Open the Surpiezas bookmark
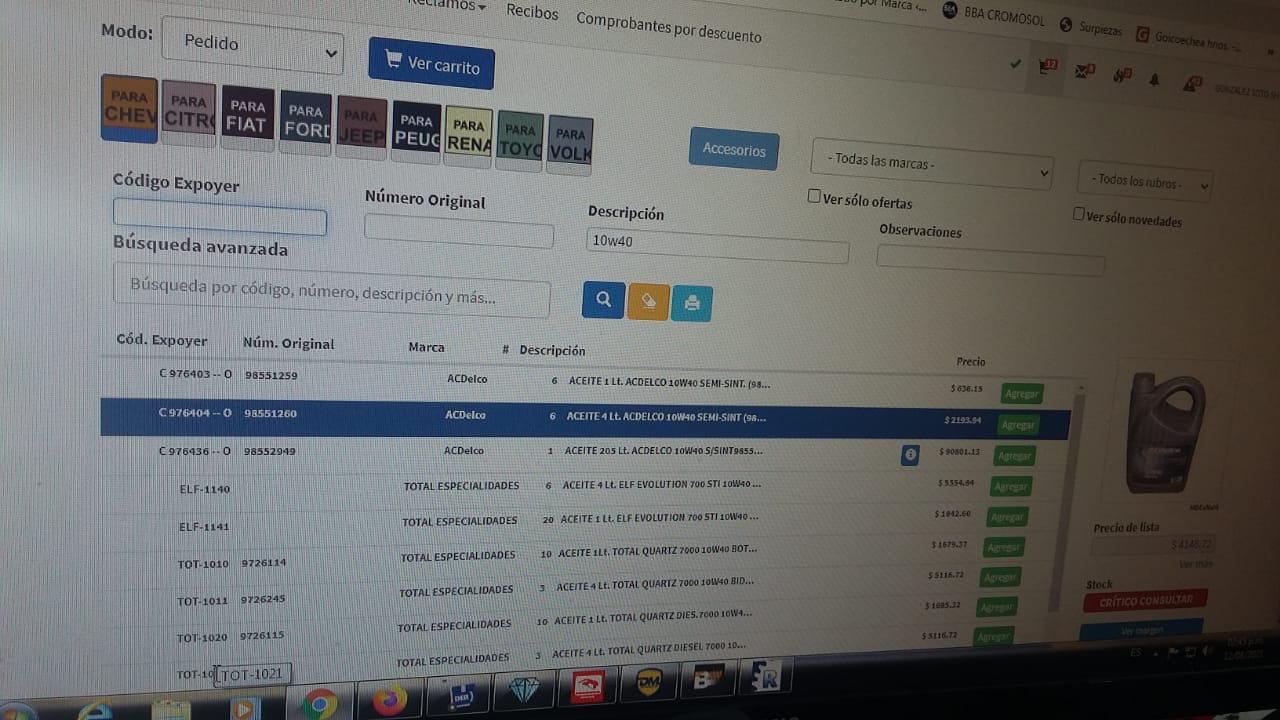Viewport: 1280px width, 720px height. [x=1091, y=26]
